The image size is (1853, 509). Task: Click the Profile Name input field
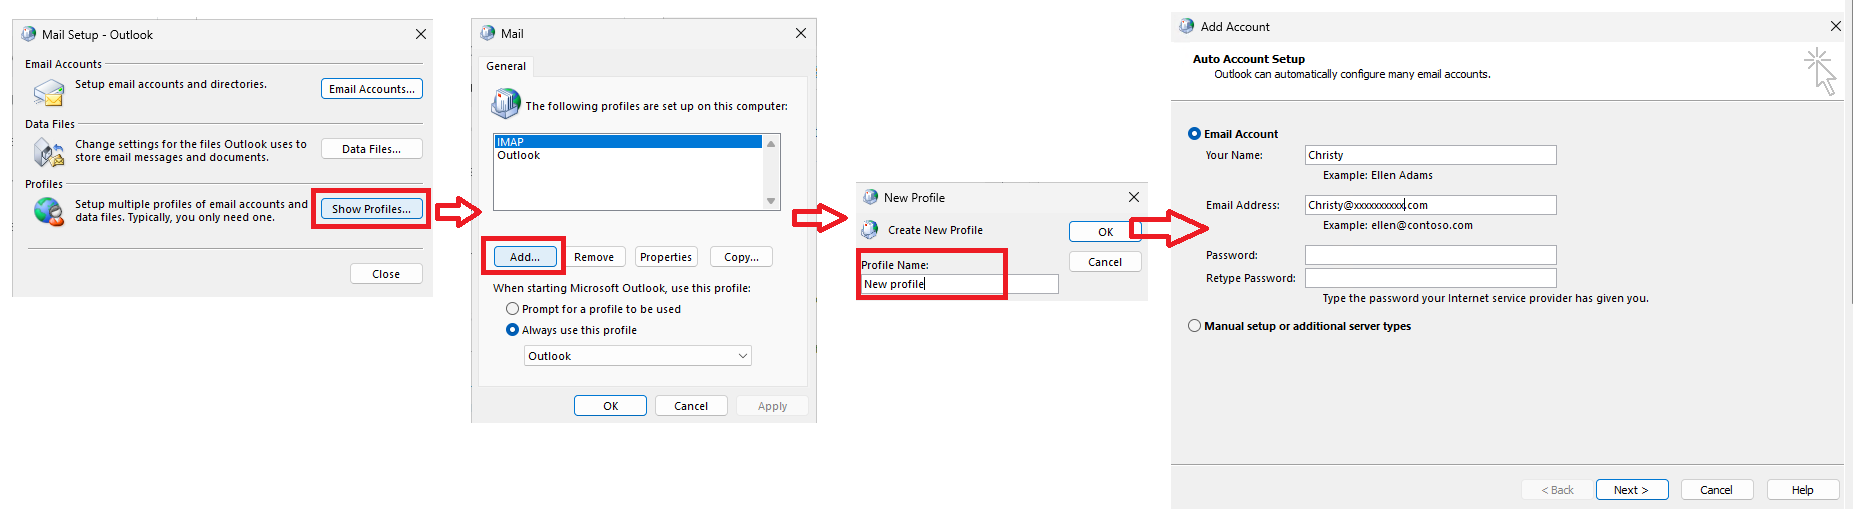click(x=960, y=284)
